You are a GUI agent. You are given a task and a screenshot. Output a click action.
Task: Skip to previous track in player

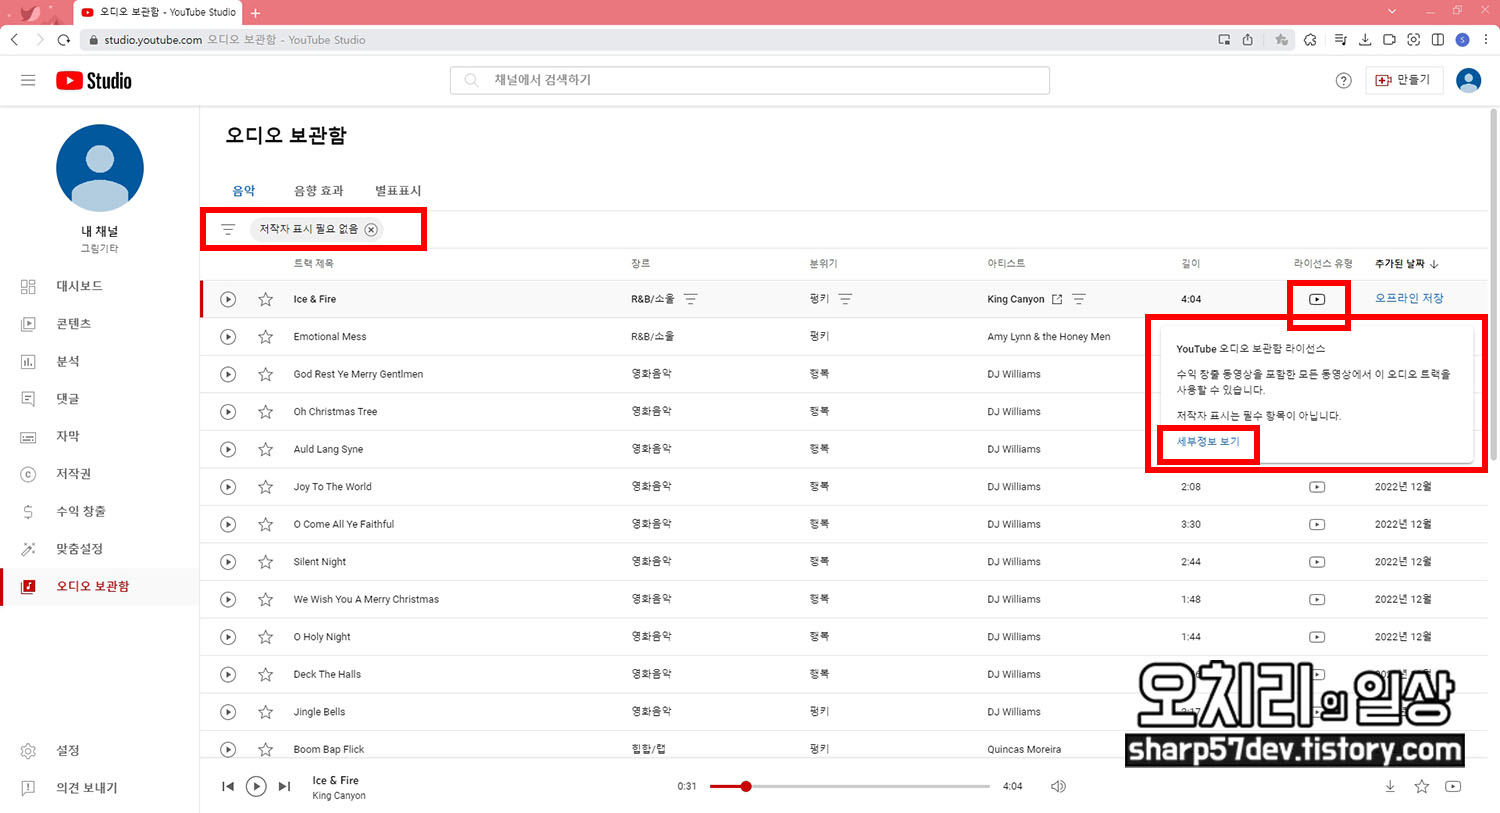tap(228, 786)
